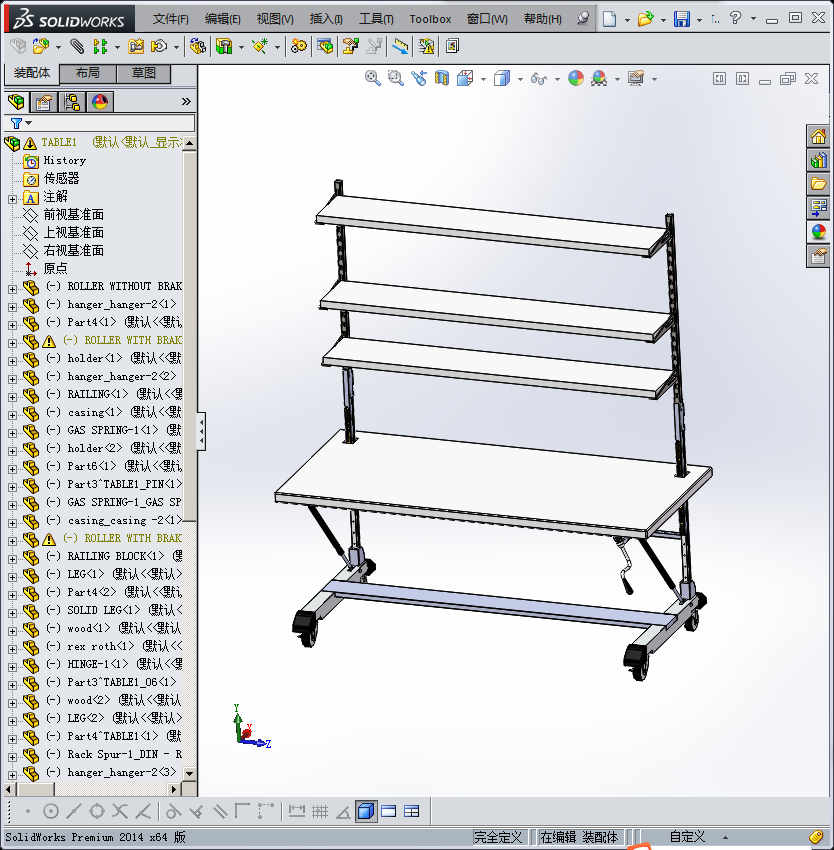The height and width of the screenshot is (850, 834).
Task: Toggle the circle snap icon in bottom toolbar
Action: (50, 812)
